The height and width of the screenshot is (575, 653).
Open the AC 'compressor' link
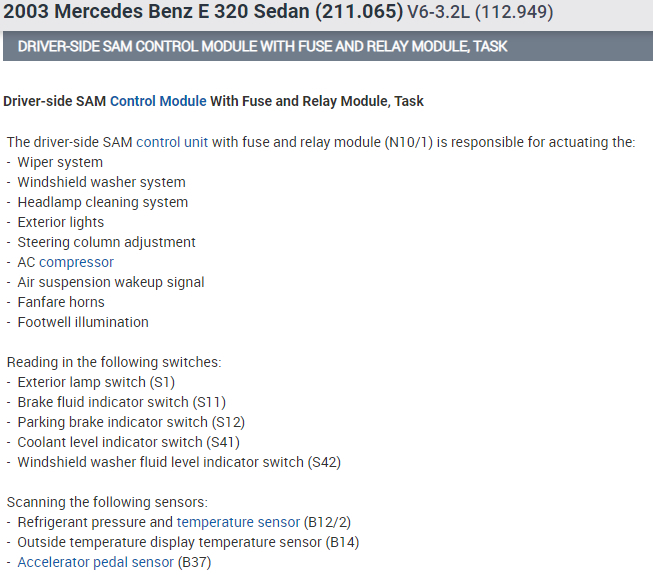(x=76, y=262)
